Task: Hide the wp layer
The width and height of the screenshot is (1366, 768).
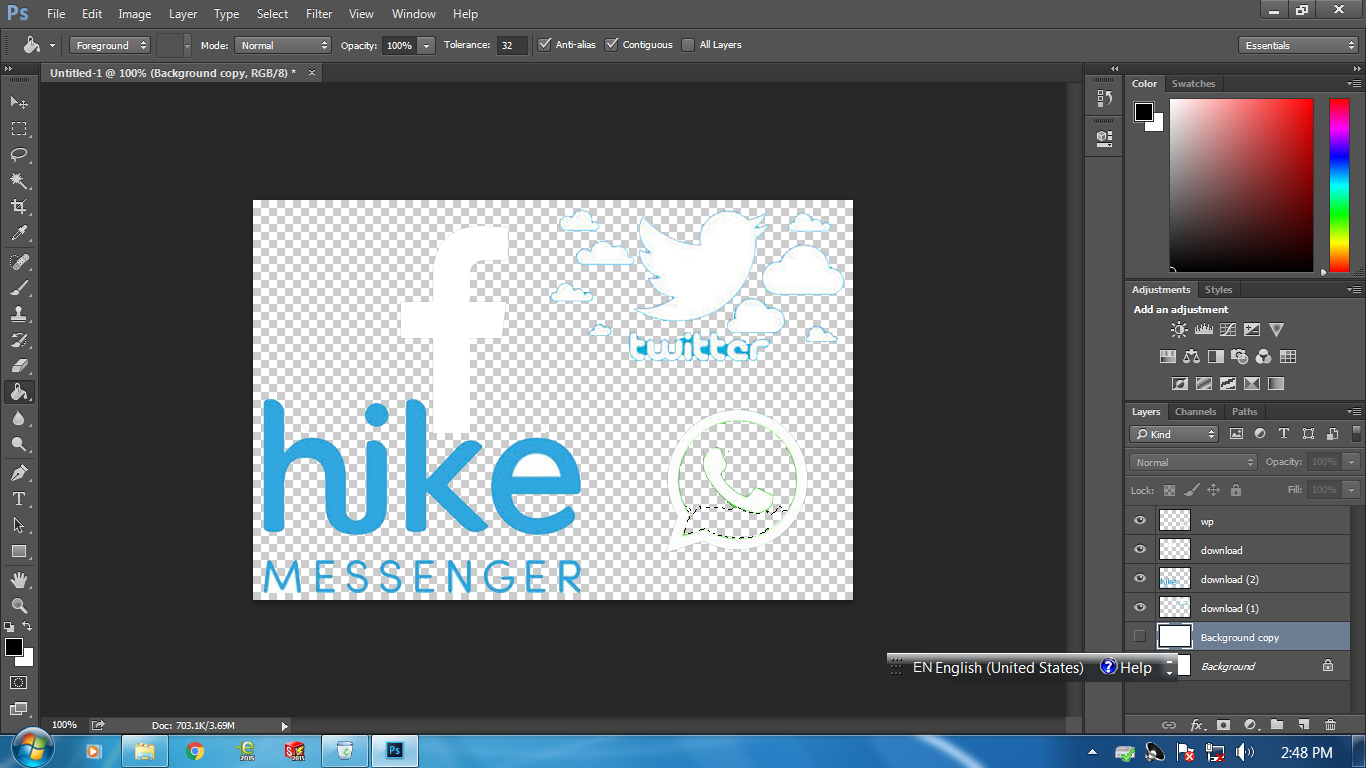Action: click(x=1140, y=521)
